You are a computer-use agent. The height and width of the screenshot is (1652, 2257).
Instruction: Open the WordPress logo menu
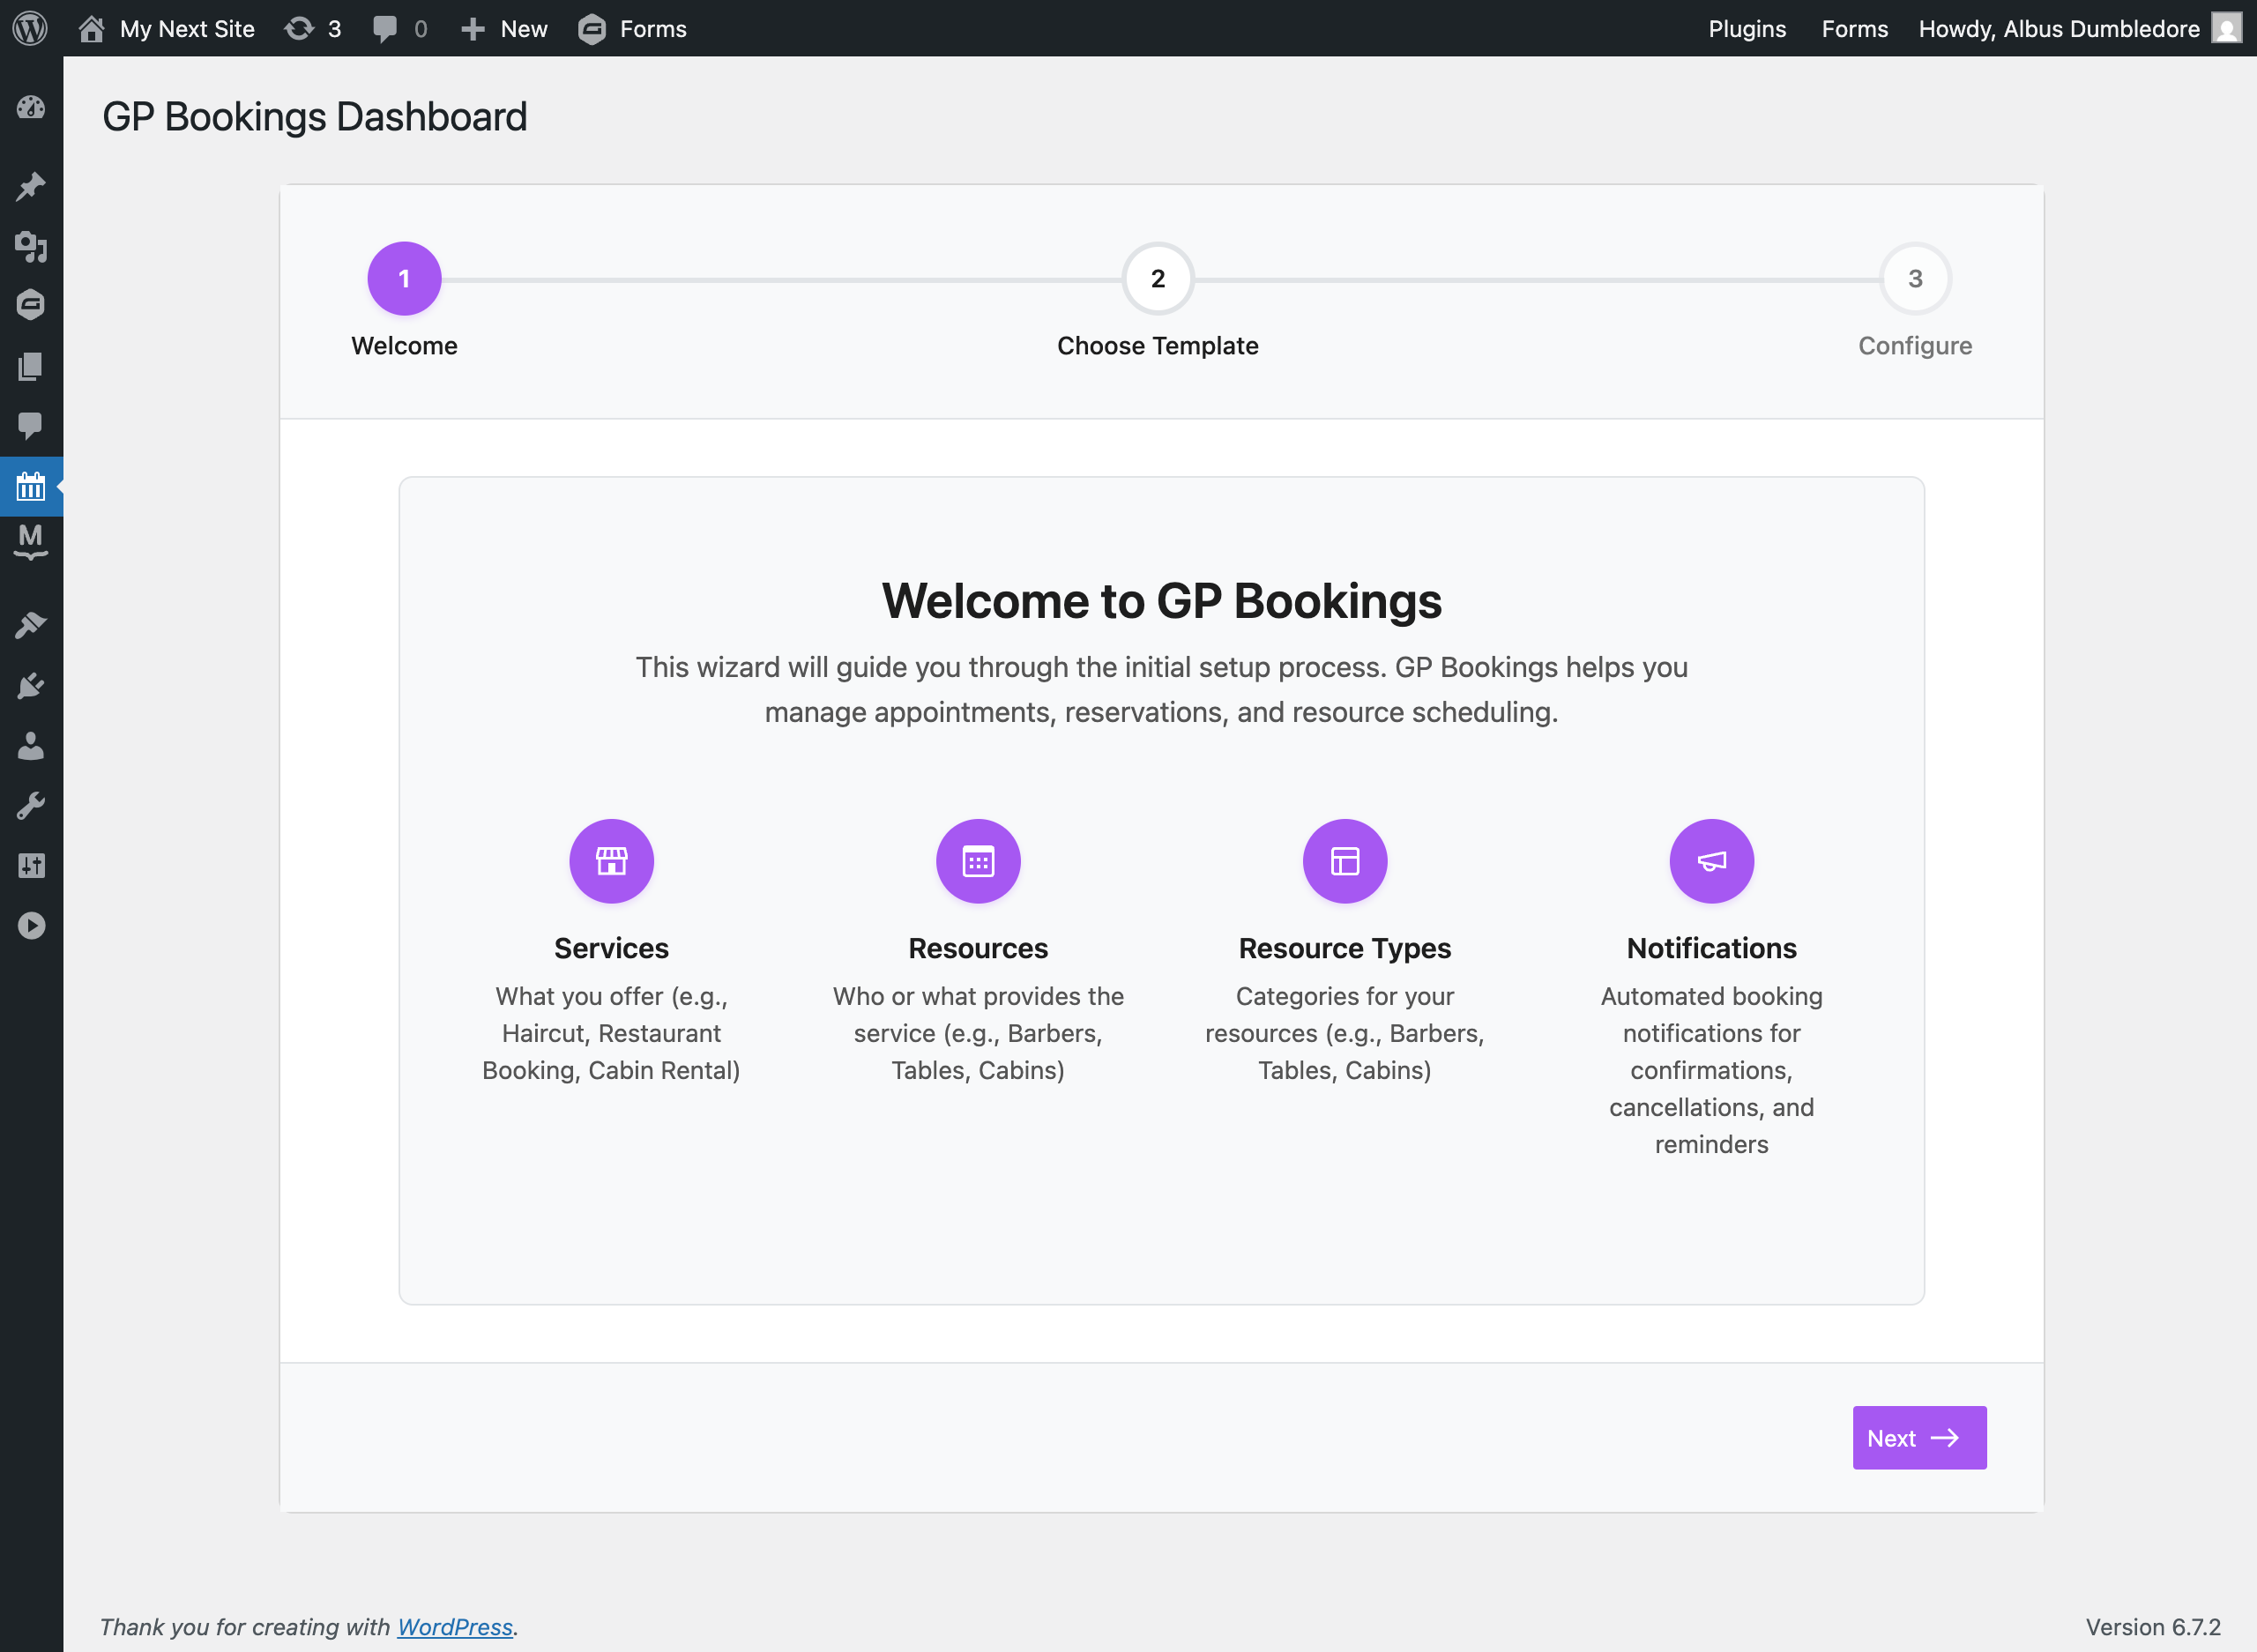pyautogui.click(x=30, y=28)
